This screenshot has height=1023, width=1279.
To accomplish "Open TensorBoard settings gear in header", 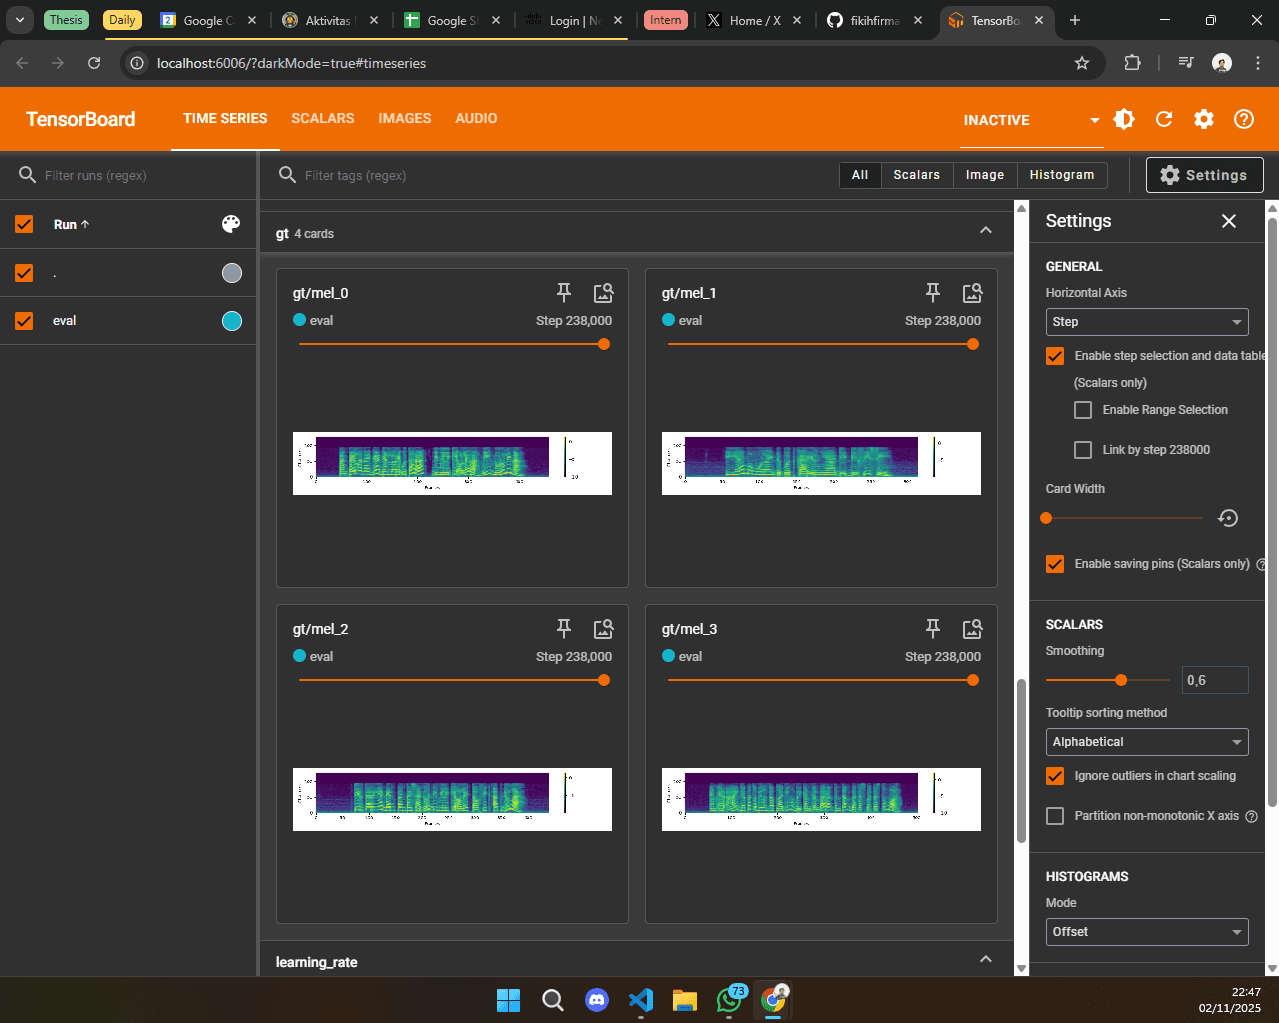I will pos(1204,119).
